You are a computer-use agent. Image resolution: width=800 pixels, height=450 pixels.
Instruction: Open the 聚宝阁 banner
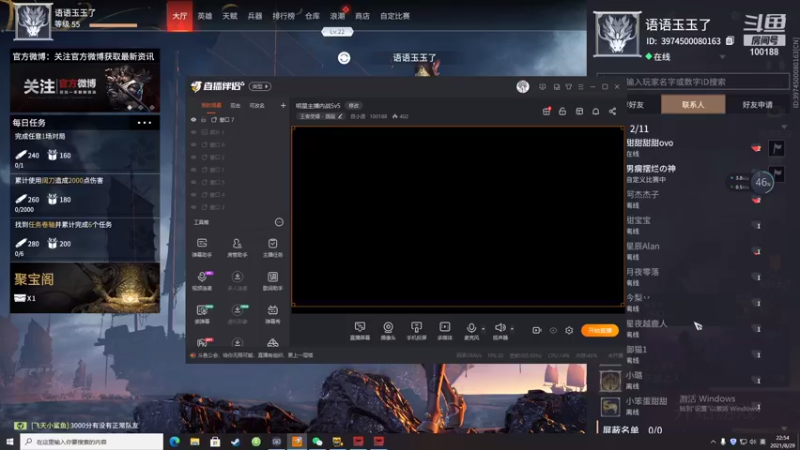pos(85,288)
